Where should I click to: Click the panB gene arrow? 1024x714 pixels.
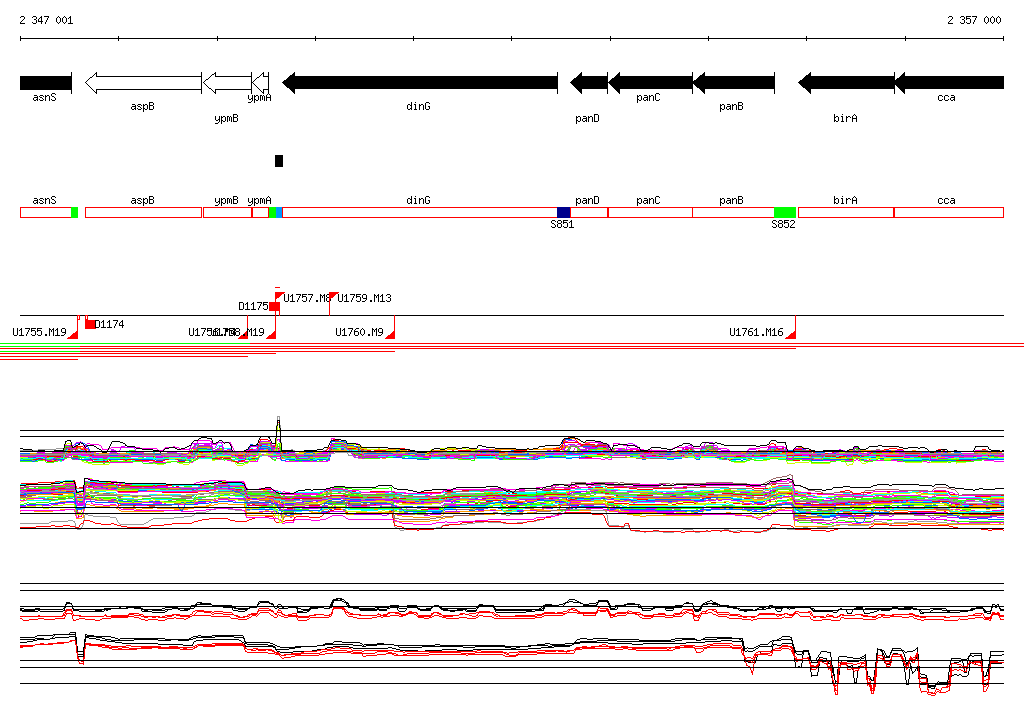tap(733, 82)
